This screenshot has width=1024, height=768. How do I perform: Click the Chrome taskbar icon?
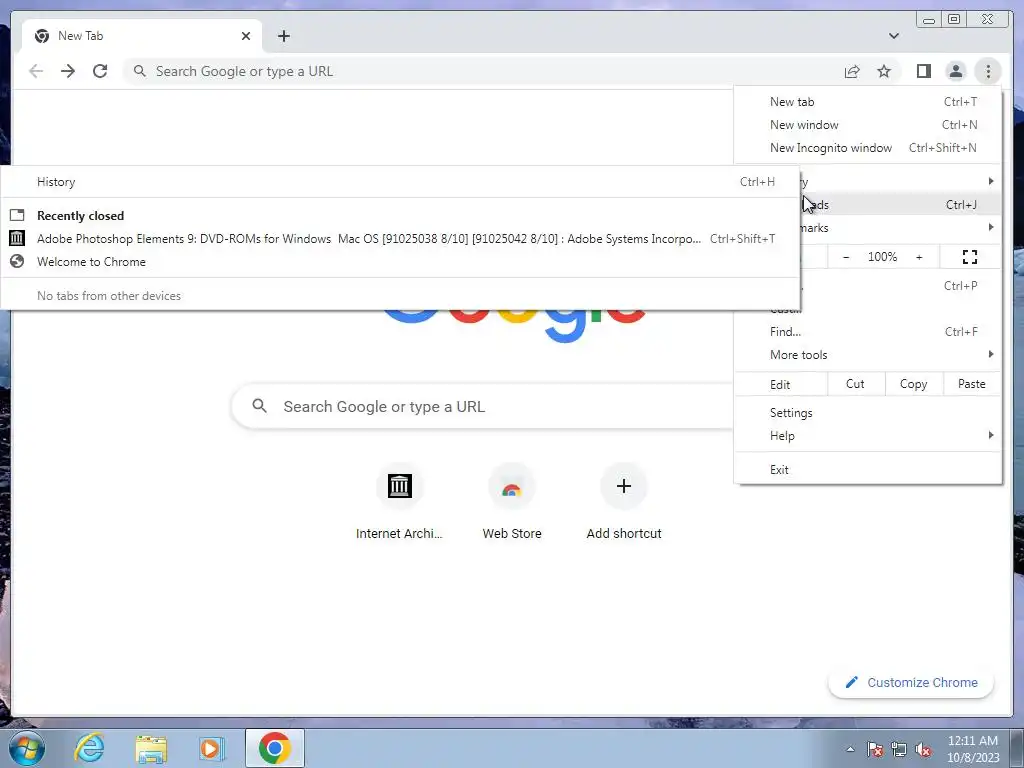(274, 748)
